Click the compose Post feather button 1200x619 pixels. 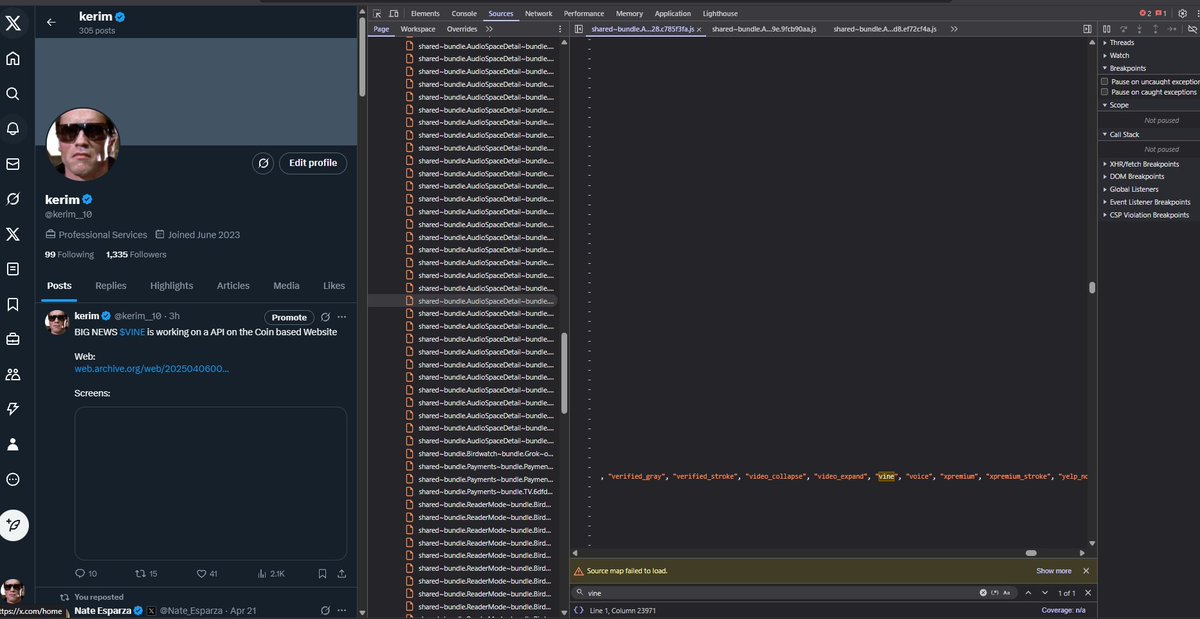pyautogui.click(x=14, y=524)
